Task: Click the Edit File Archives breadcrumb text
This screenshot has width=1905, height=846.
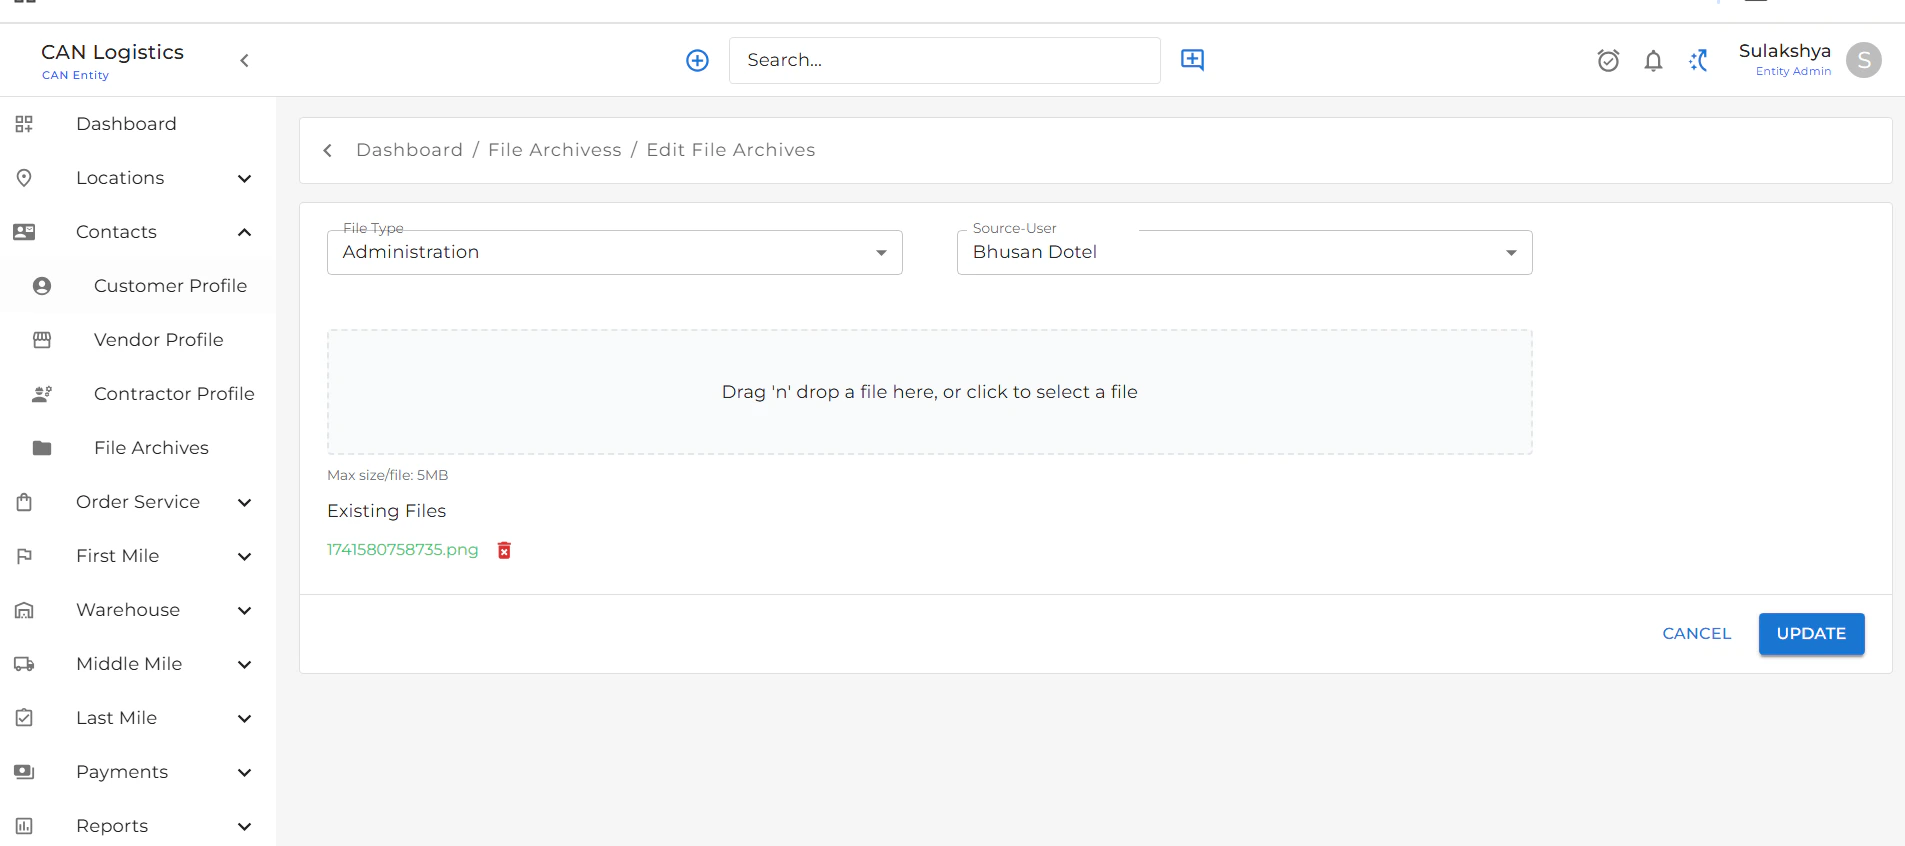Action: pos(731,150)
